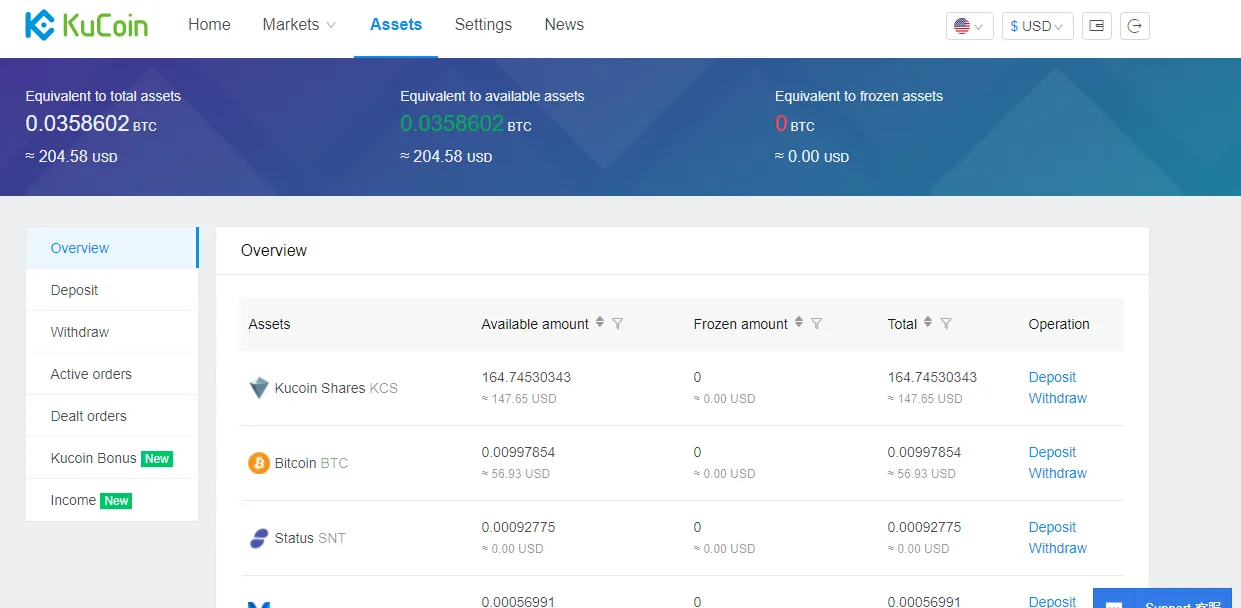Deposit Bitcoin BTC

pos(1052,452)
